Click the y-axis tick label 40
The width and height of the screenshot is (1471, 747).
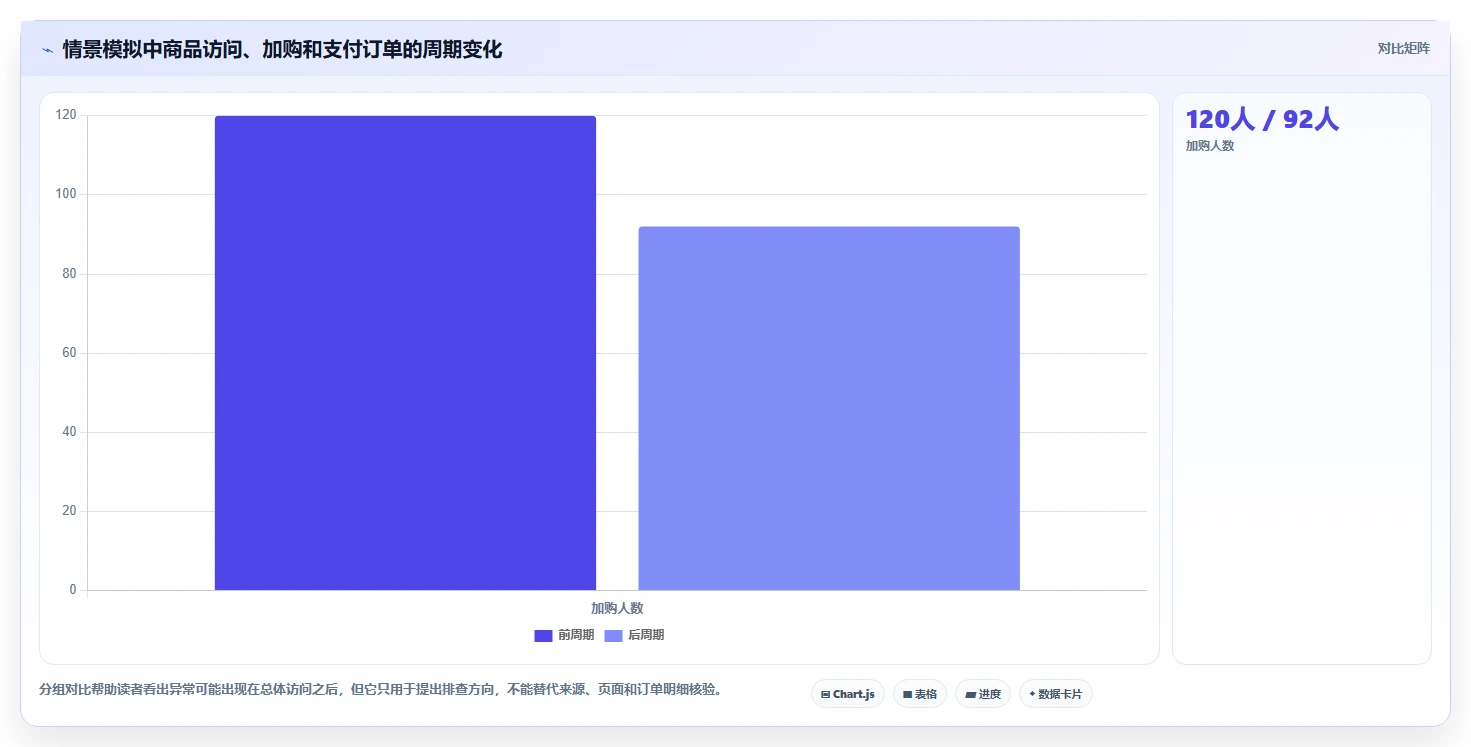(70, 432)
